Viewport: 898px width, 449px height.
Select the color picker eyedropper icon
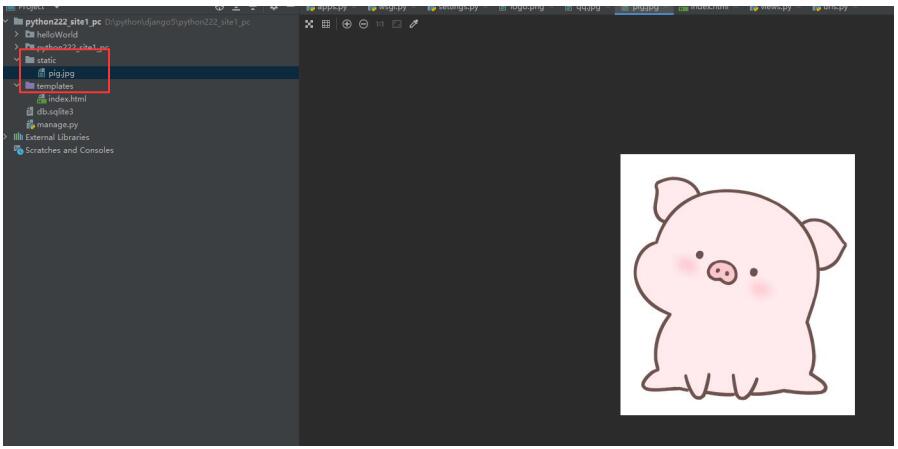coord(414,24)
